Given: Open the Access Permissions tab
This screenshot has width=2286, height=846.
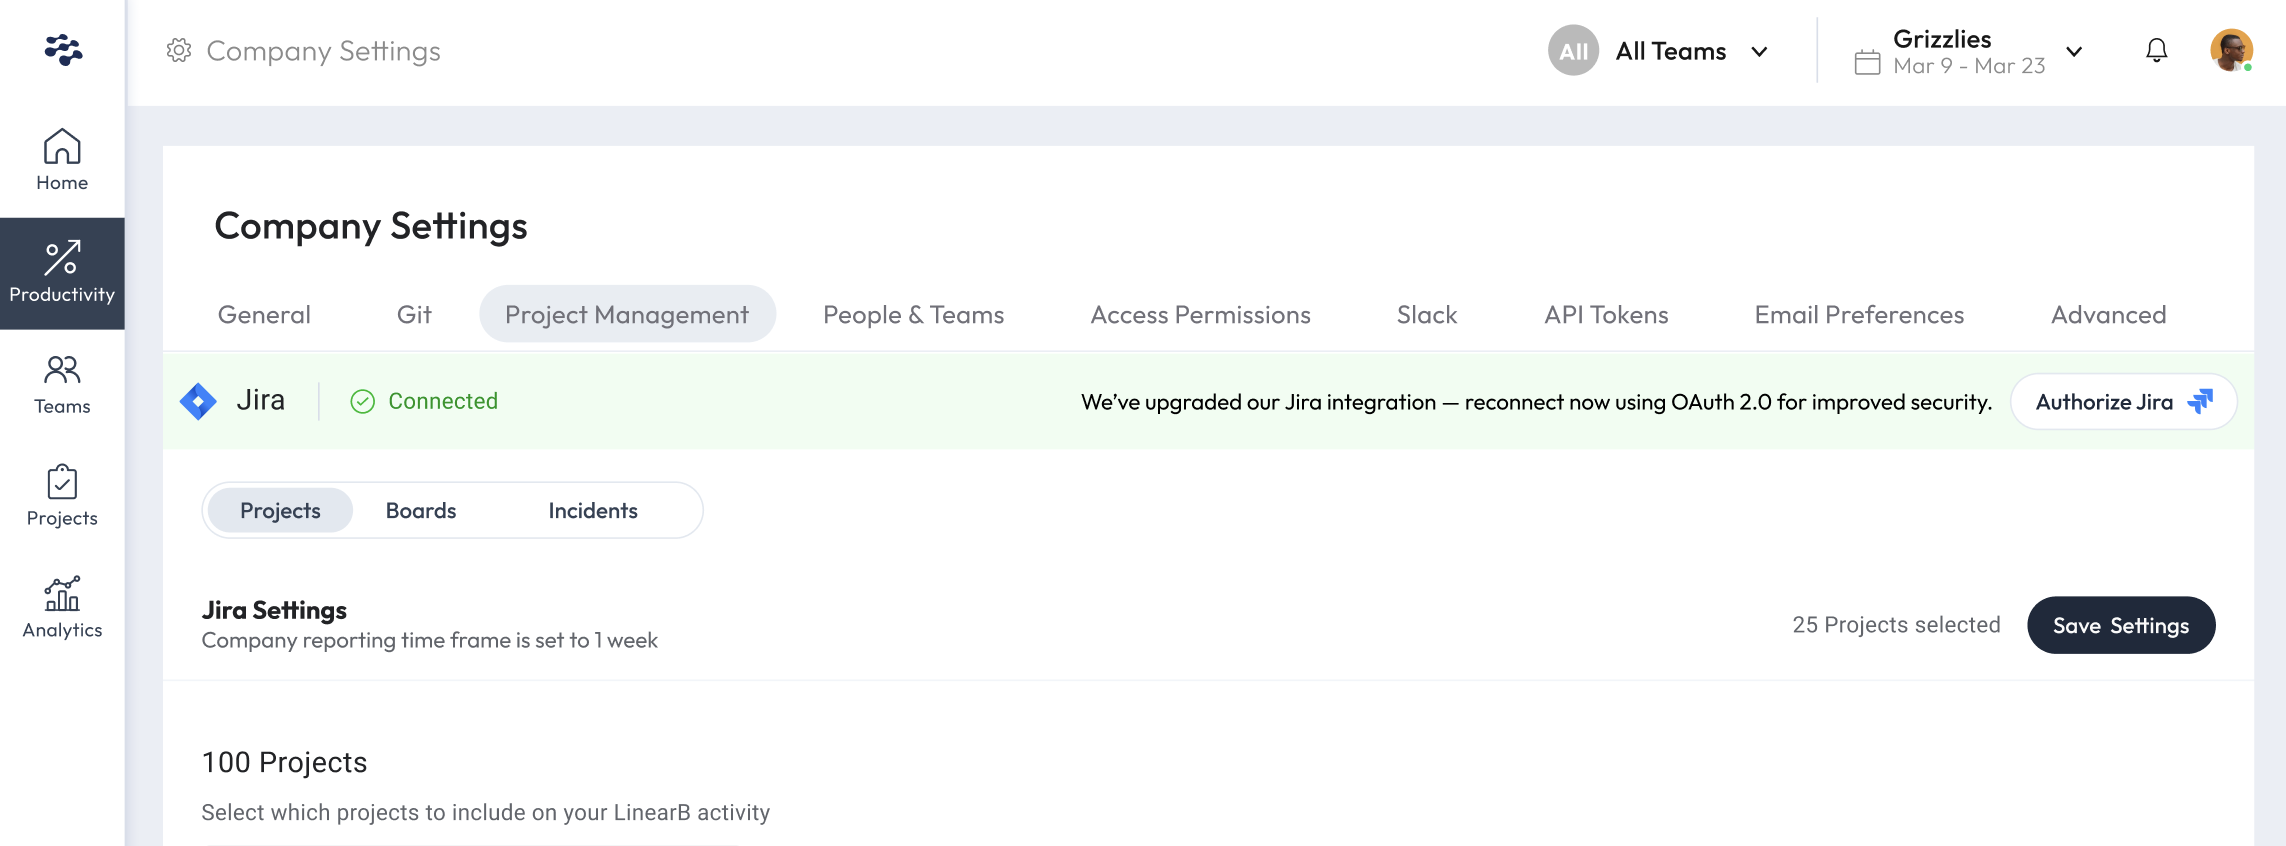Looking at the screenshot, I should pyautogui.click(x=1200, y=315).
